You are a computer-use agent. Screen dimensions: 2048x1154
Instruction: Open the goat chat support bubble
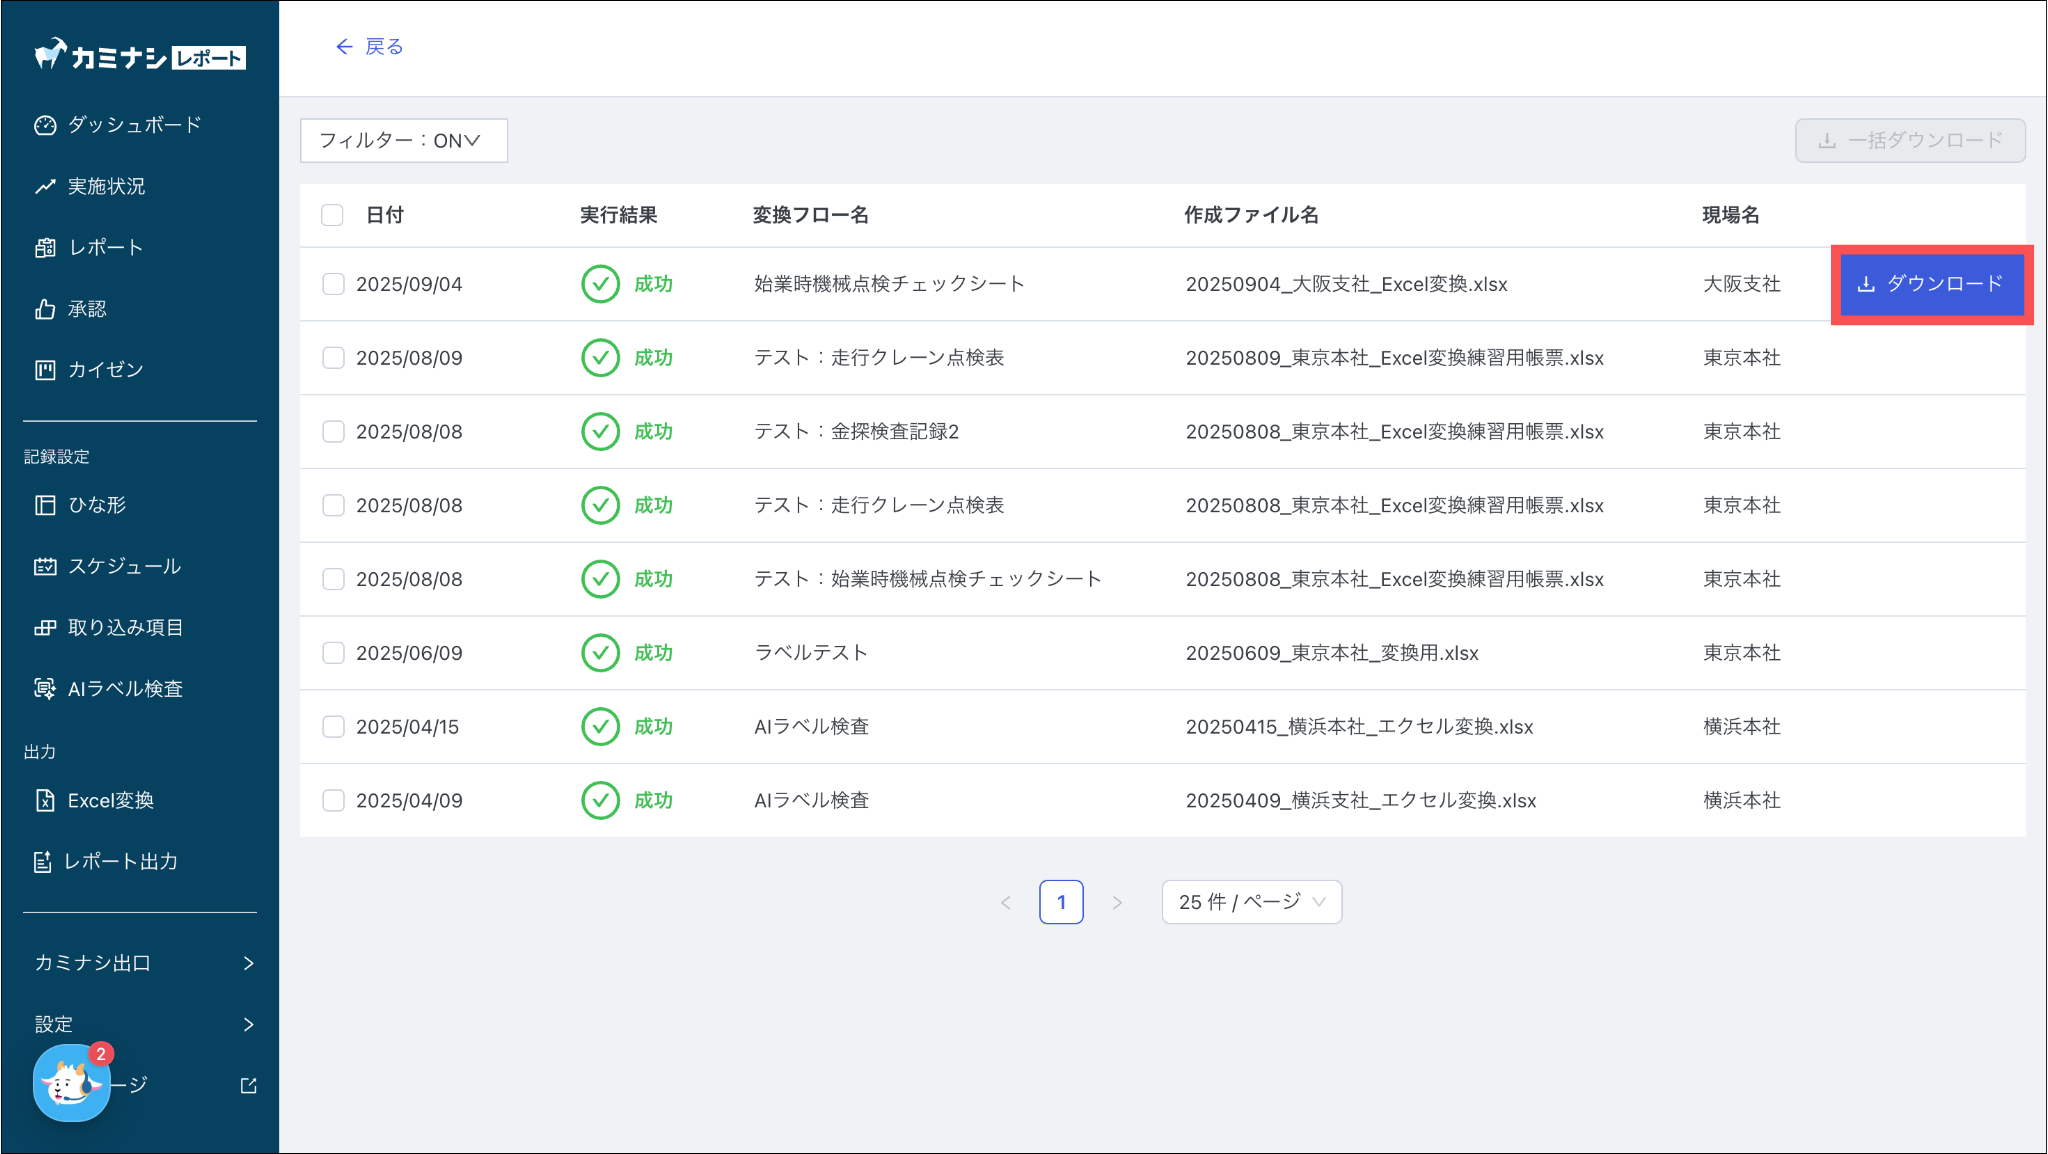(x=70, y=1084)
